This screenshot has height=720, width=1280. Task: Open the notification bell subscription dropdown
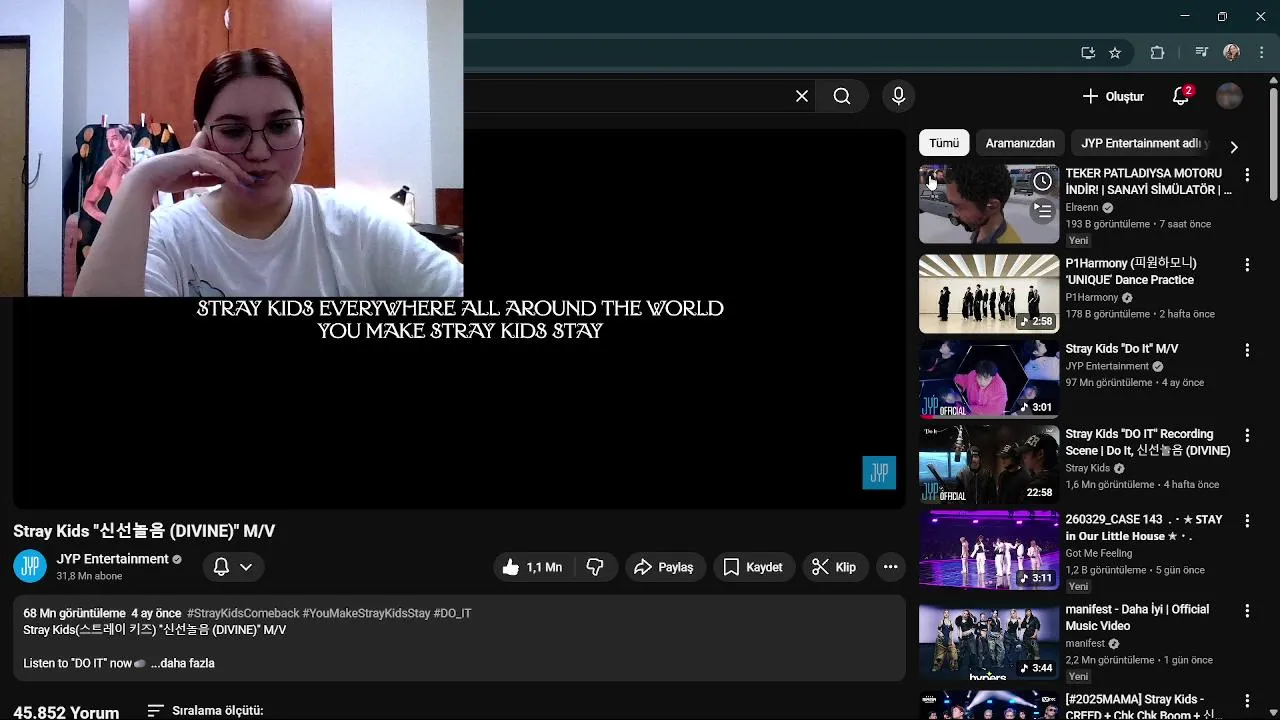(x=233, y=567)
